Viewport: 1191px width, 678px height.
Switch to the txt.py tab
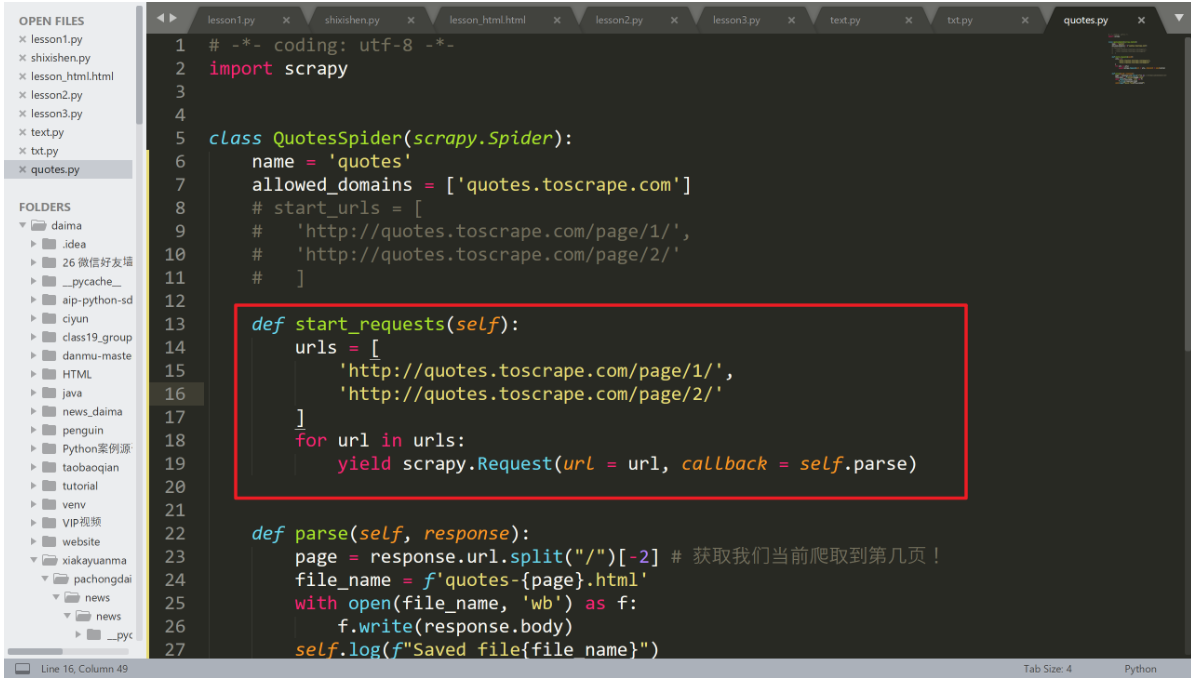960,20
